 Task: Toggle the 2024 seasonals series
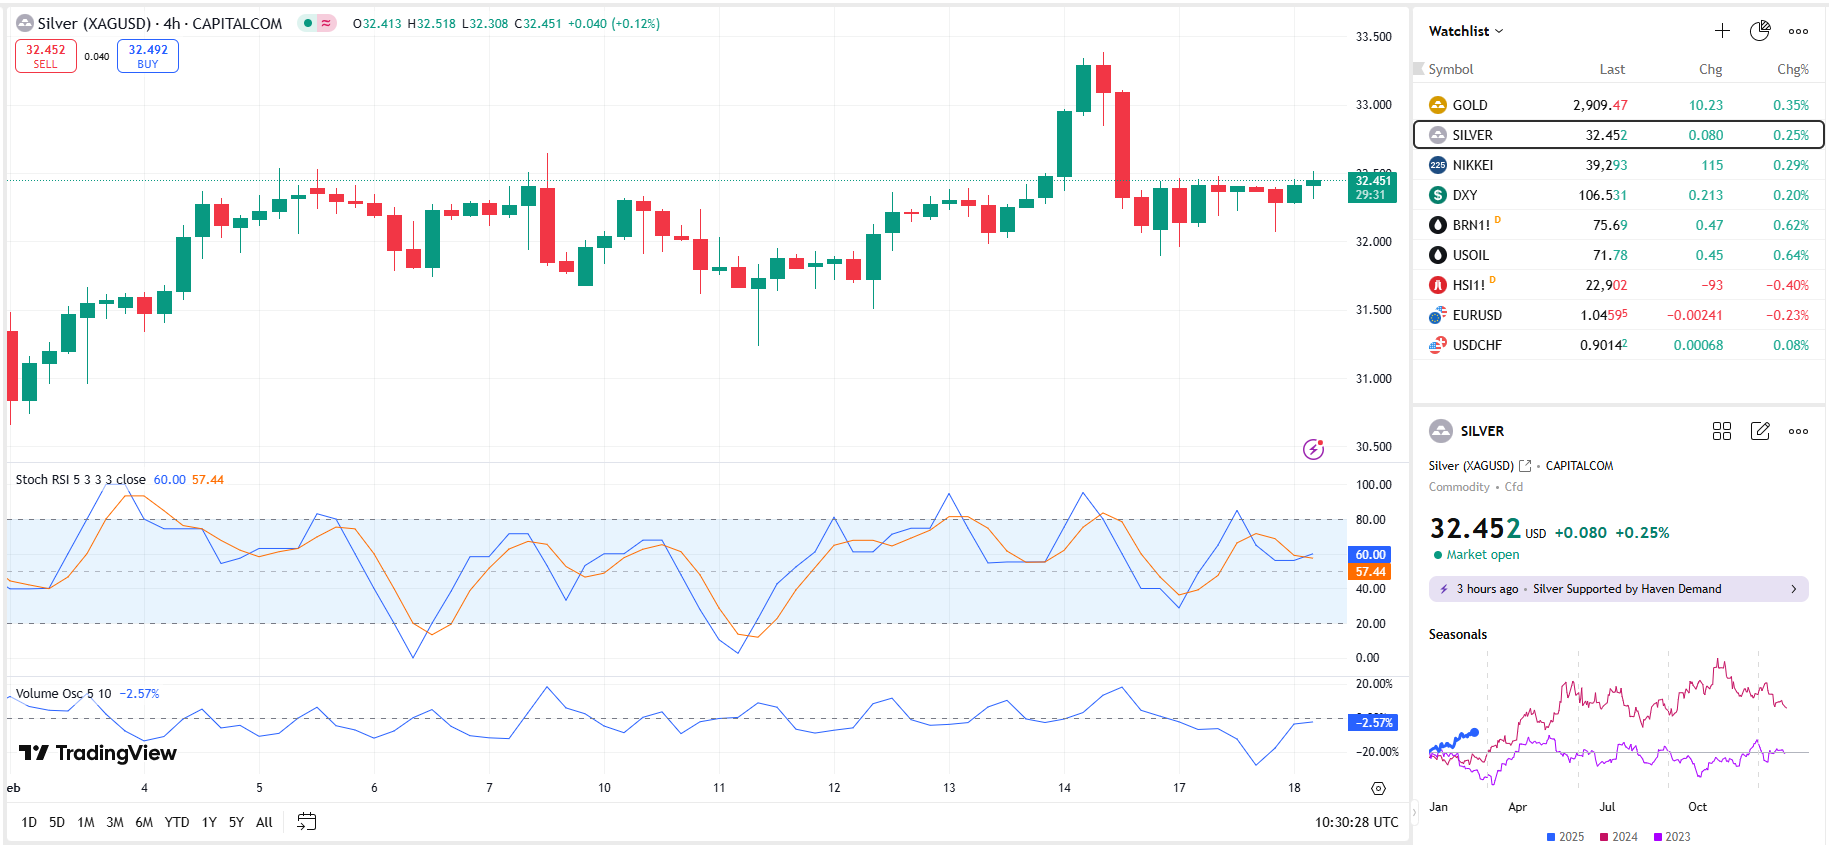coord(1618,837)
